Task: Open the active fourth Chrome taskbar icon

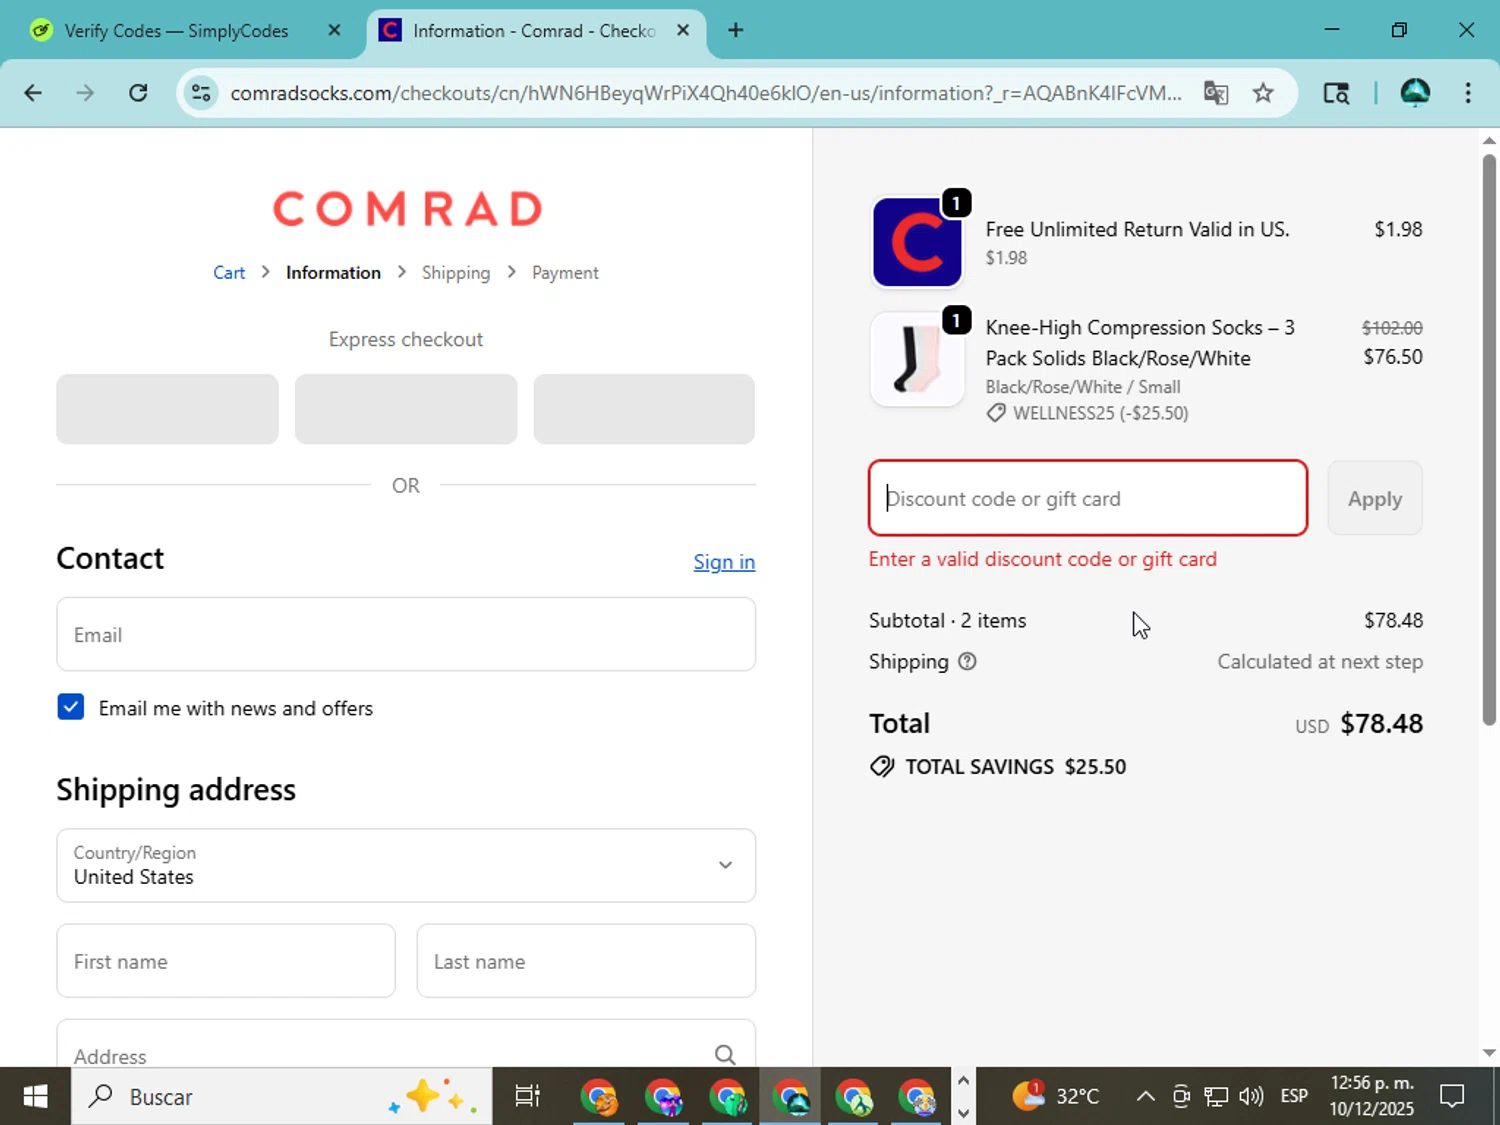Action: click(x=791, y=1097)
